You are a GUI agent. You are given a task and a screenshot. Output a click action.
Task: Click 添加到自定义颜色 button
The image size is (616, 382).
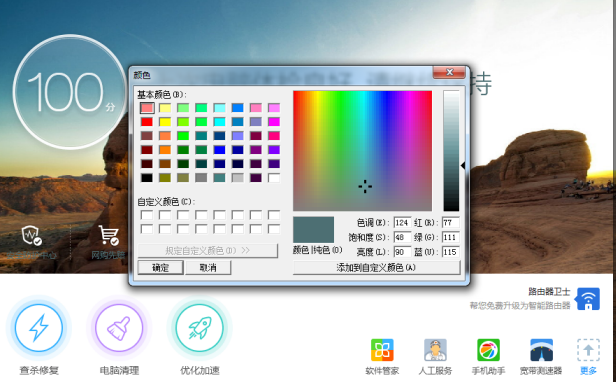(376, 268)
